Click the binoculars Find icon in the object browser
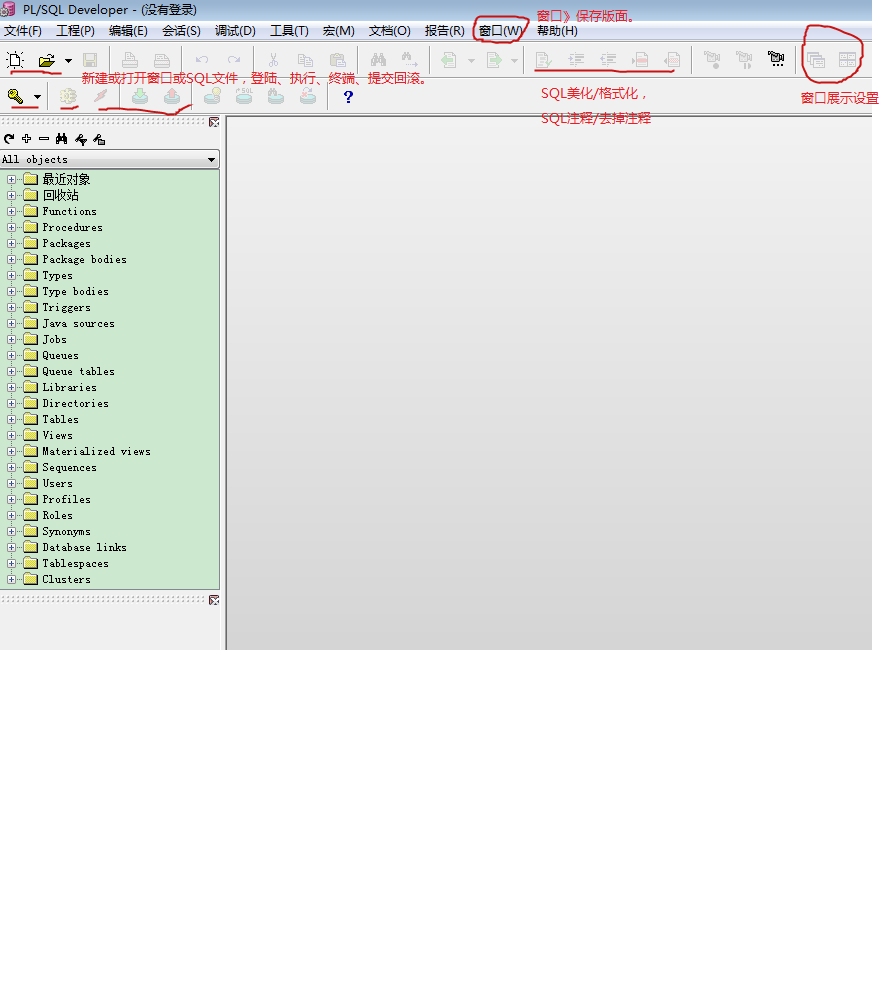The image size is (881, 1000). point(61,139)
